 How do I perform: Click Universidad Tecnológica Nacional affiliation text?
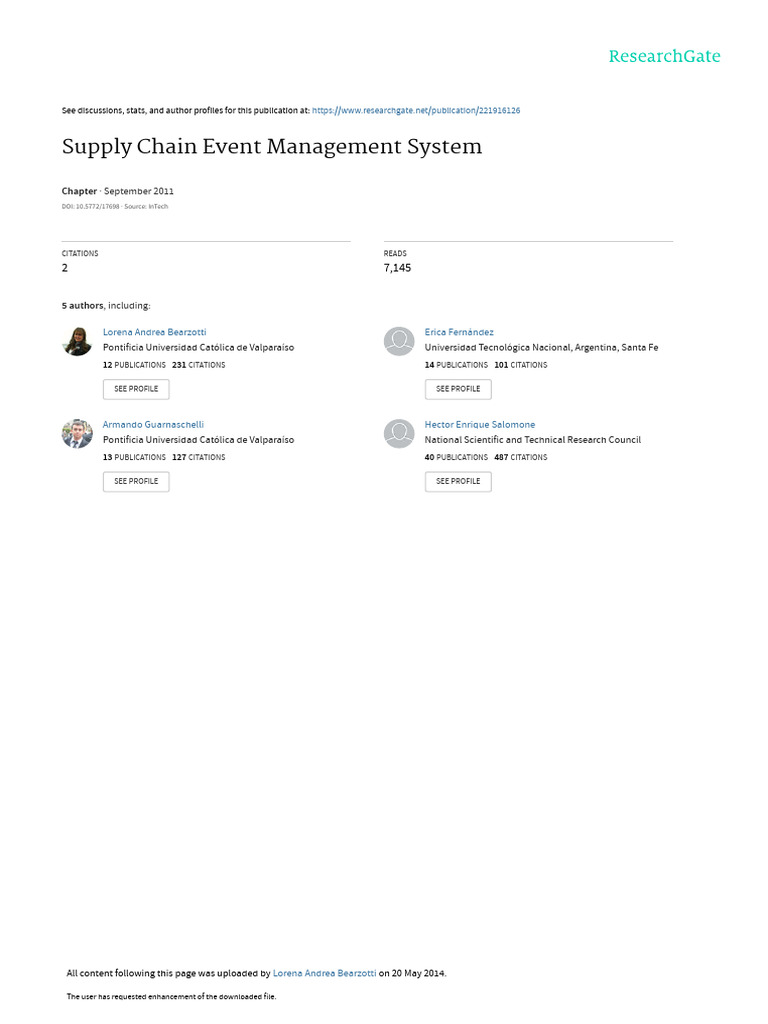pyautogui.click(x=541, y=348)
